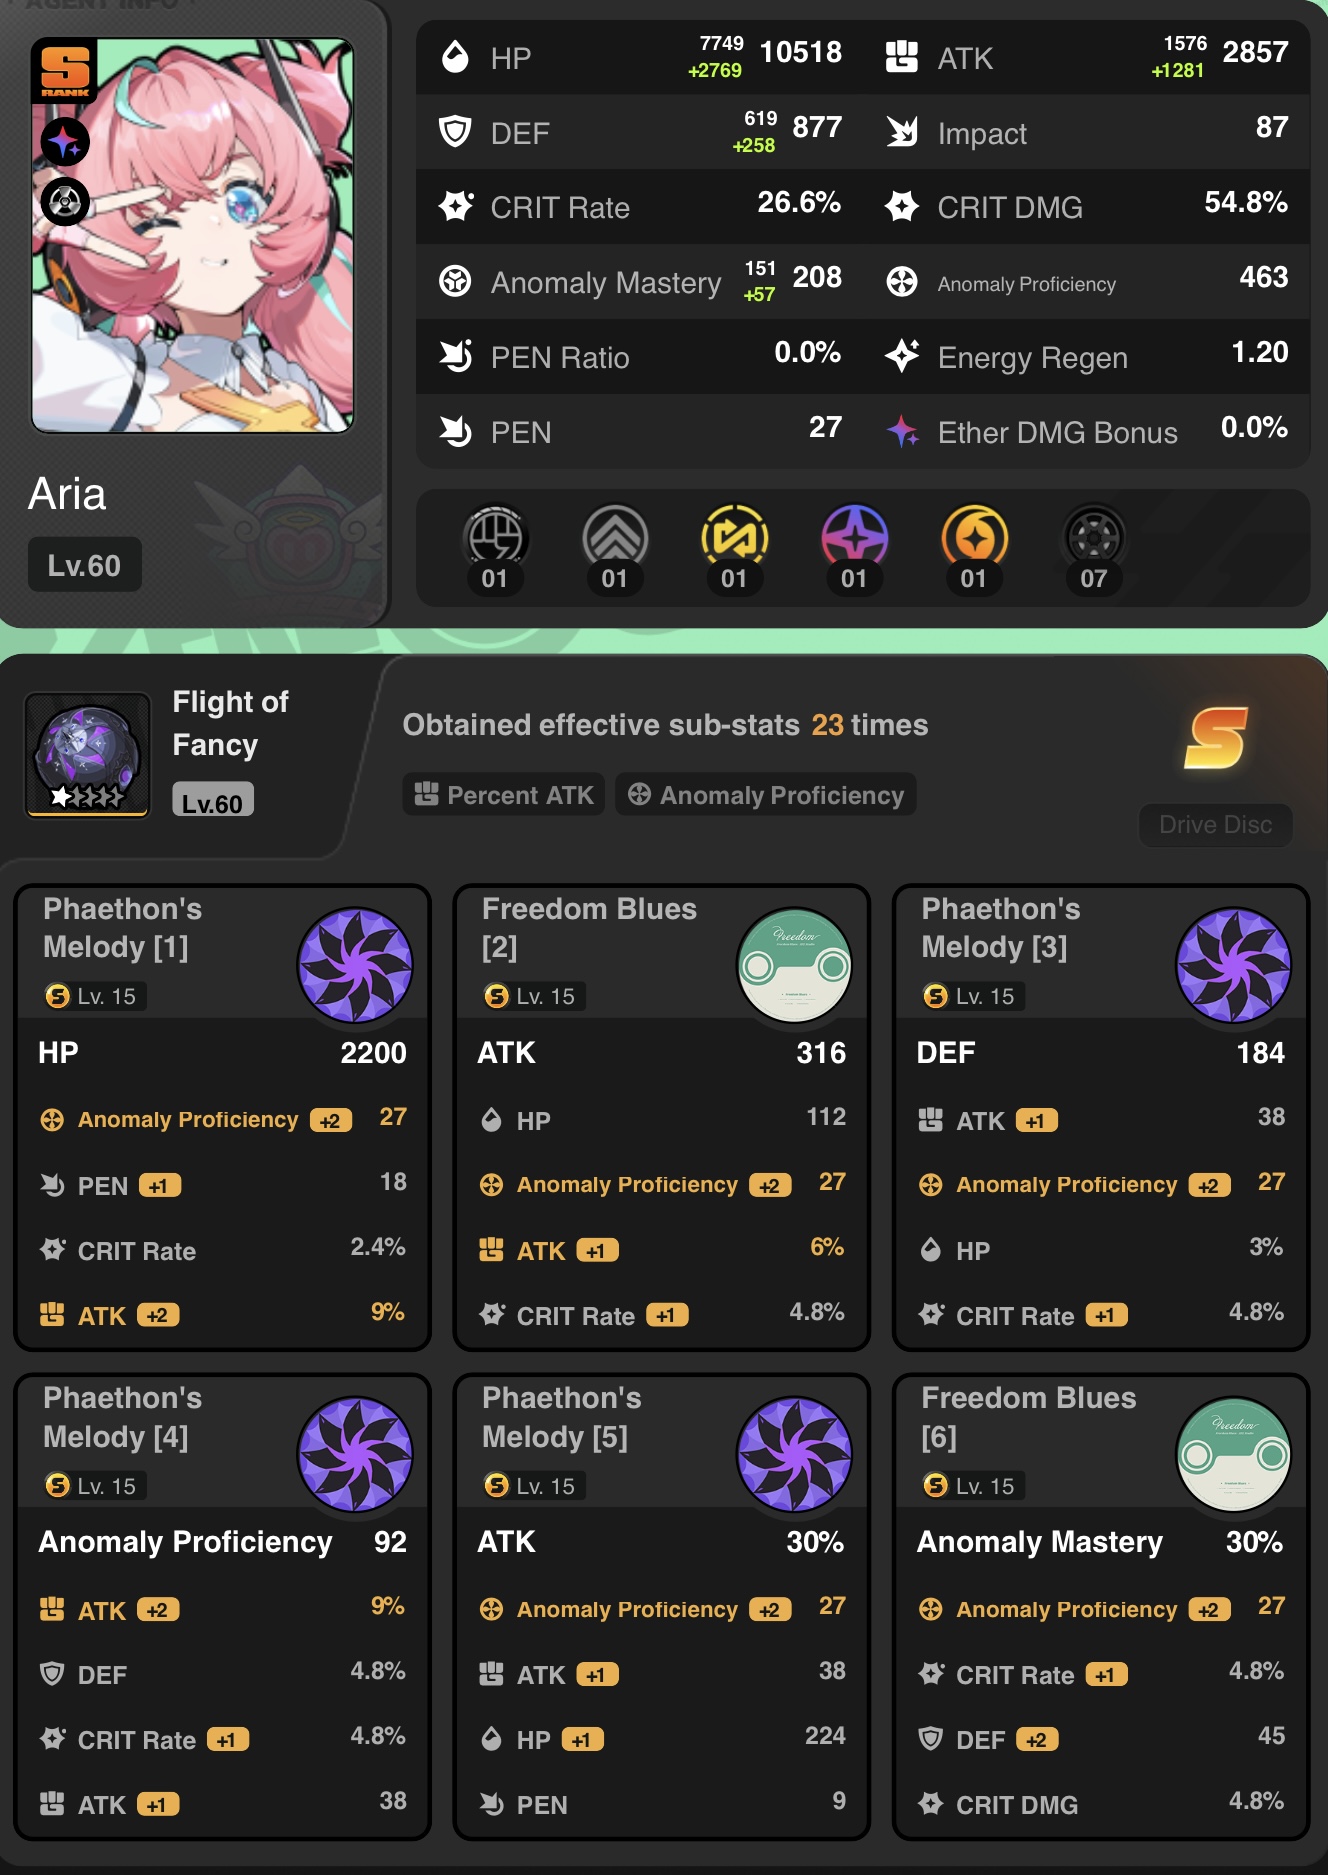Click the Drive Disc button
The image size is (1328, 1875).
point(1215,825)
